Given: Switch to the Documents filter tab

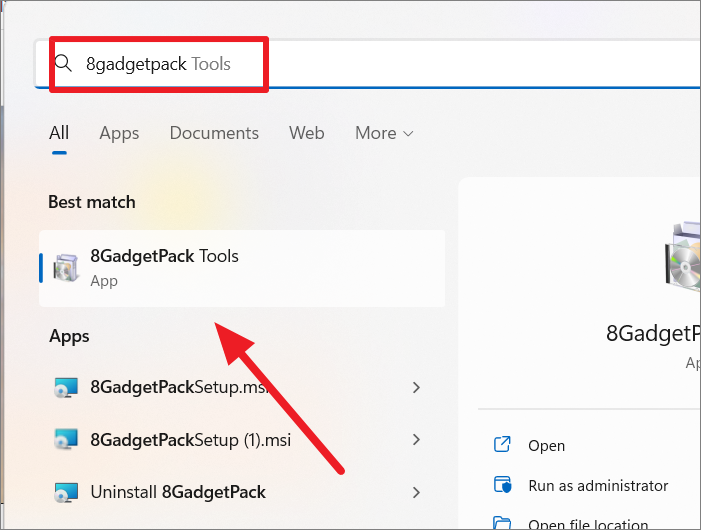Looking at the screenshot, I should click(x=214, y=133).
